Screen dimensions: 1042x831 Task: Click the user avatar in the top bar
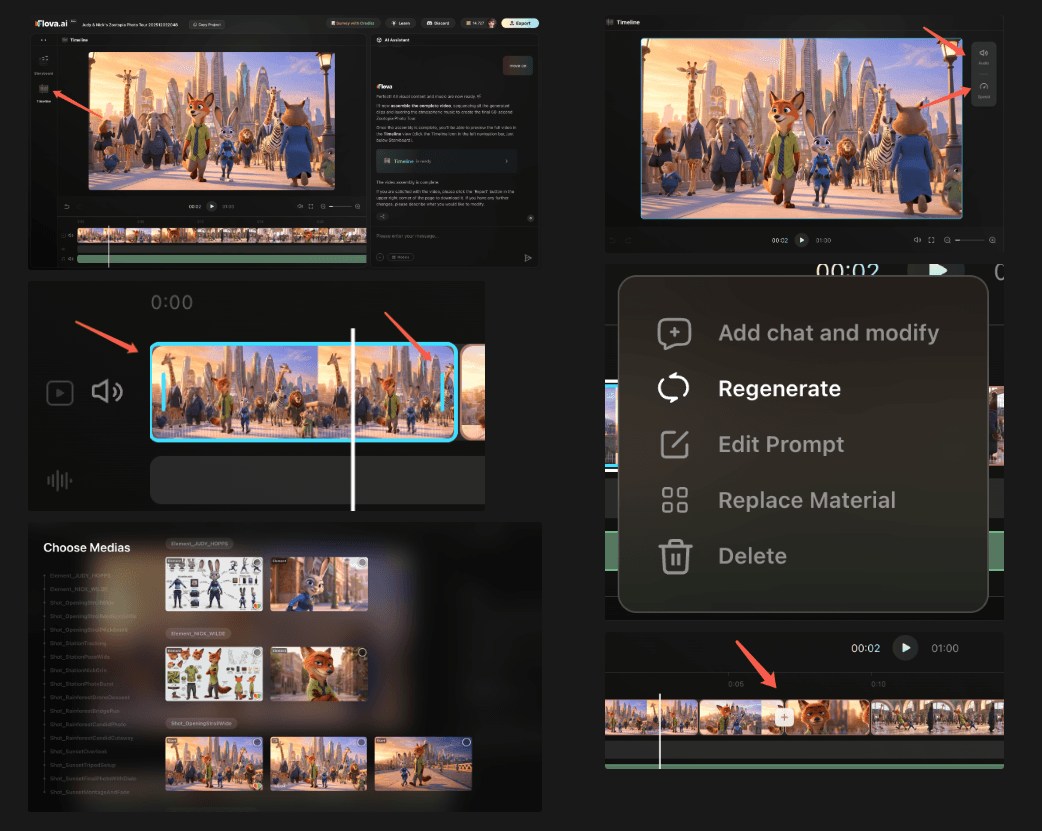point(492,23)
